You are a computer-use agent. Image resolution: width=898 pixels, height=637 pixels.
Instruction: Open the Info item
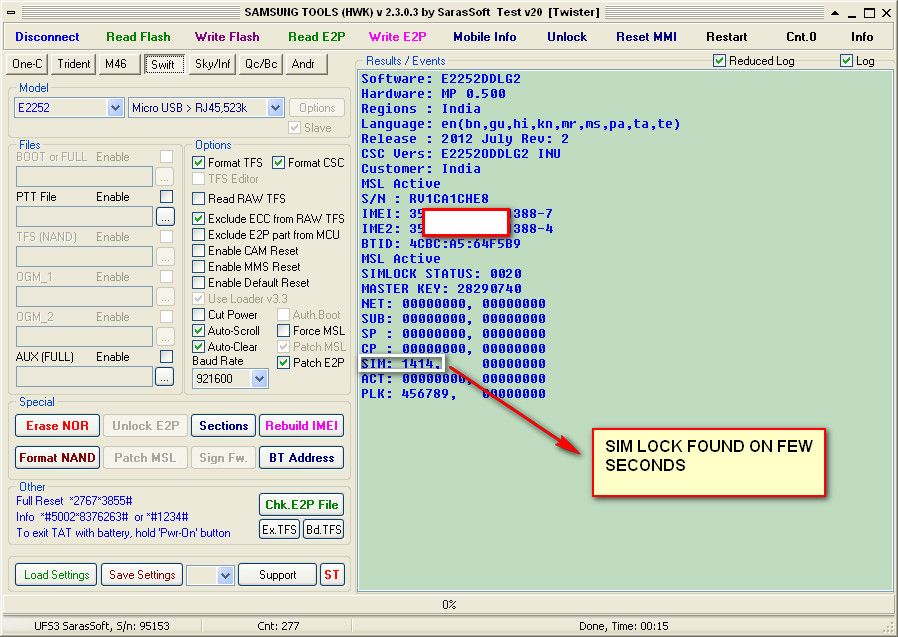(x=861, y=37)
